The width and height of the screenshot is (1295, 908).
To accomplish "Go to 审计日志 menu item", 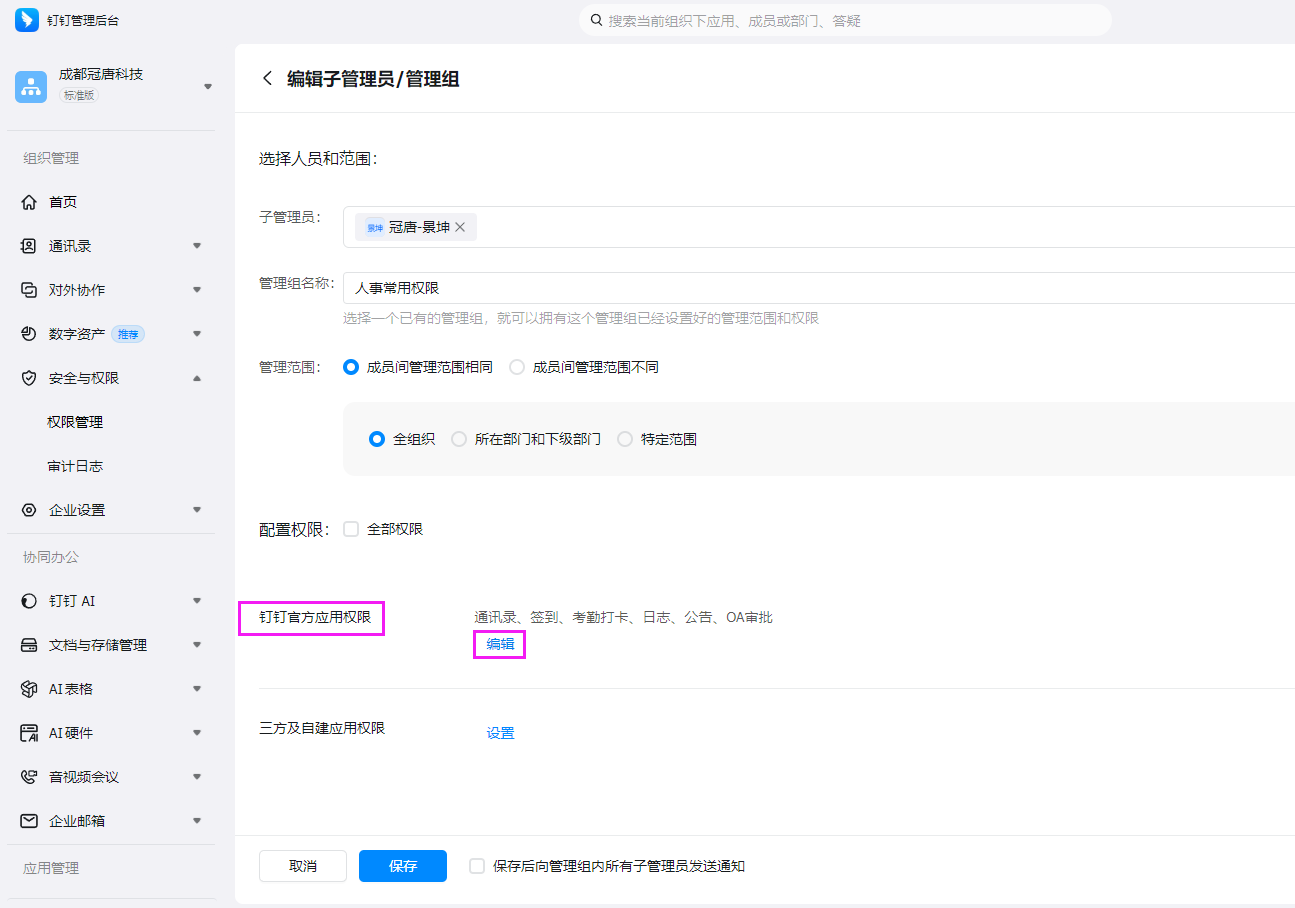I will (x=75, y=466).
